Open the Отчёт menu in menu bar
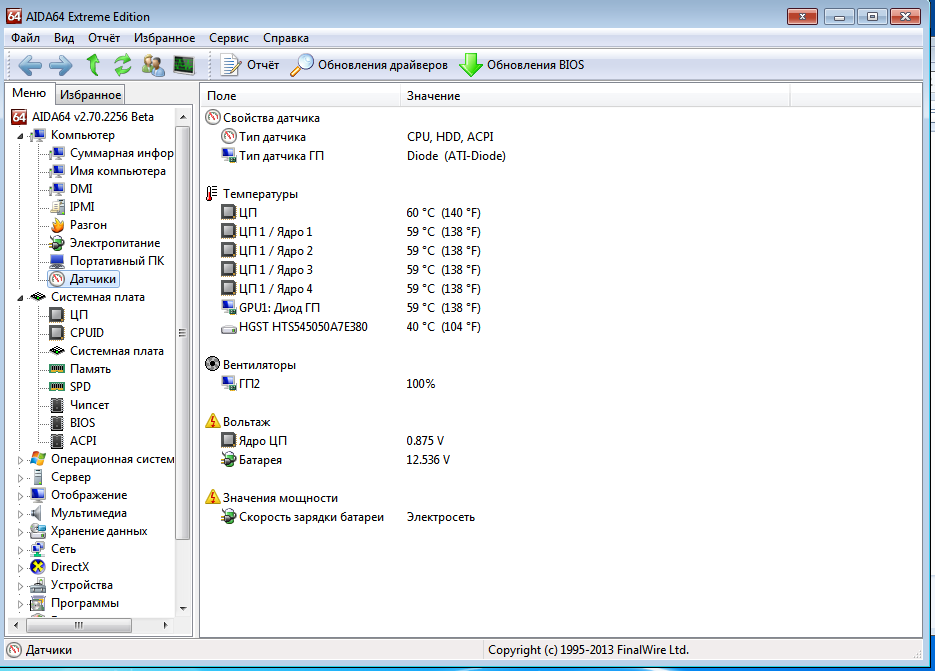Image resolution: width=935 pixels, height=671 pixels. 104,38
